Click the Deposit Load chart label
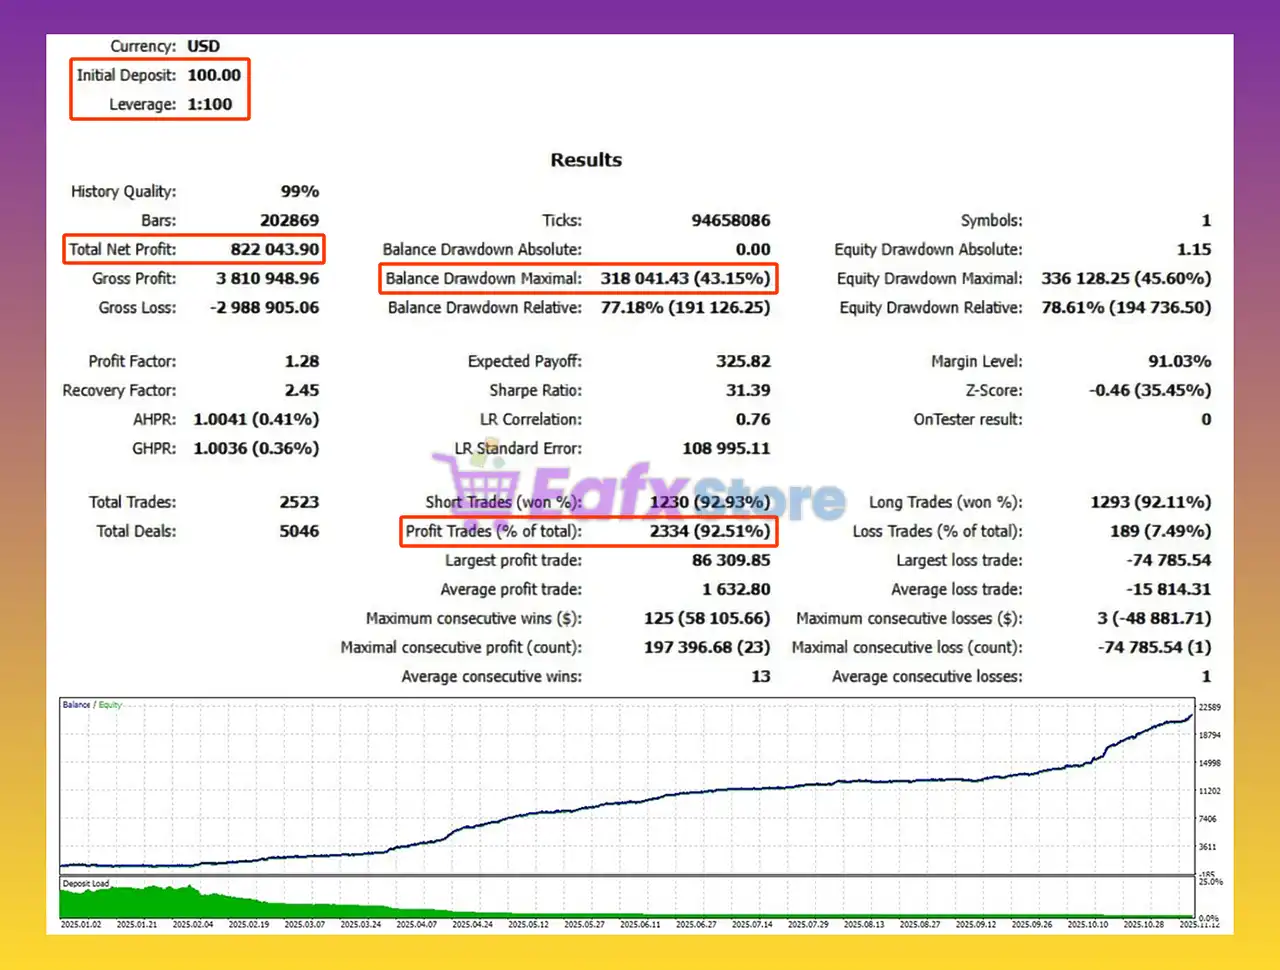The width and height of the screenshot is (1280, 970). pos(86,884)
